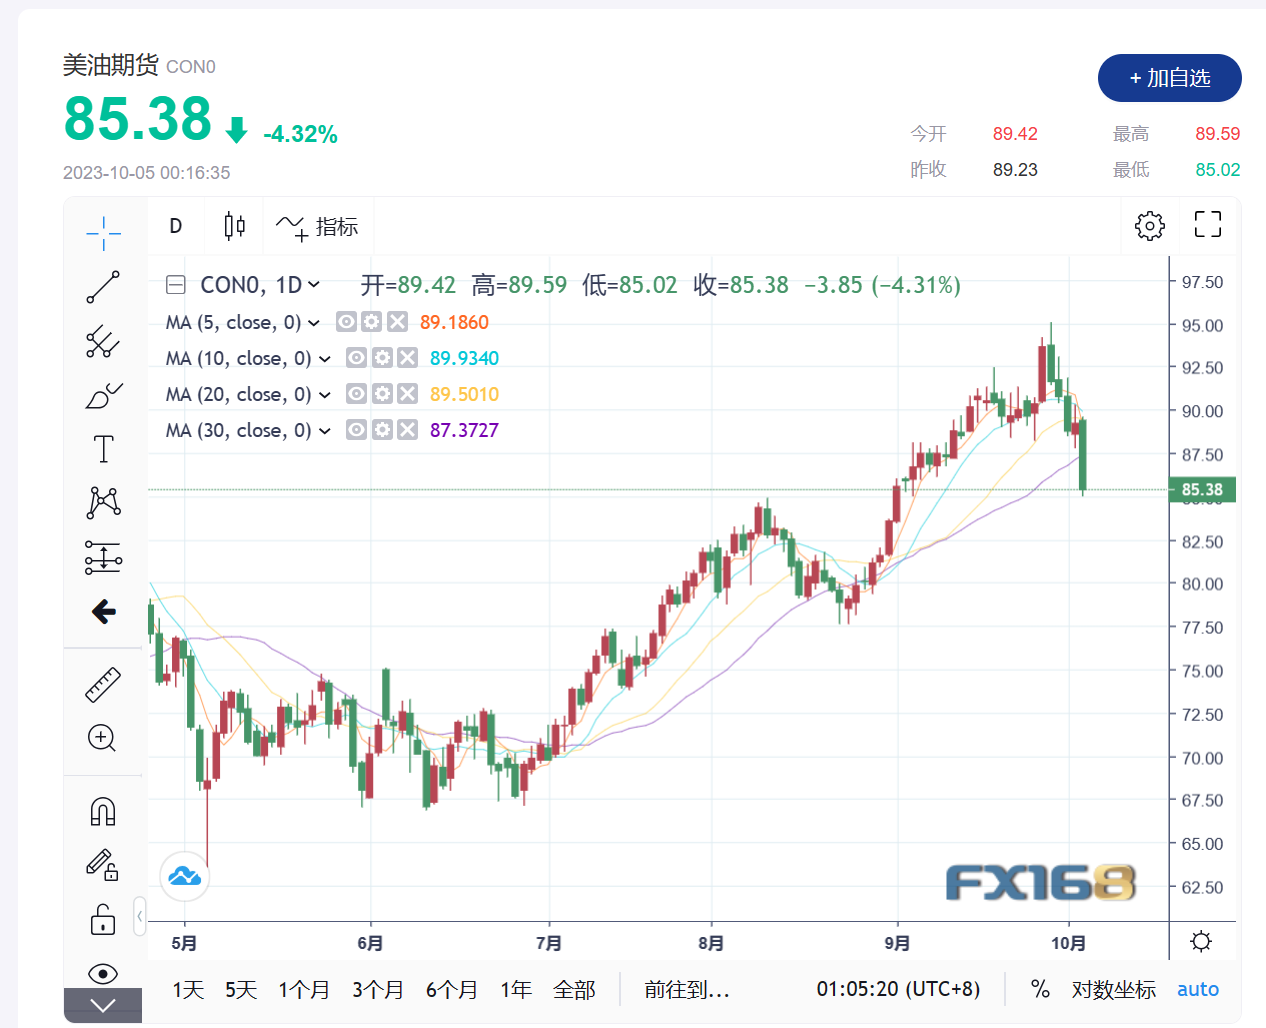Open settings for the MA 5 indicator
Screen dimensions: 1266x1028
click(x=371, y=322)
